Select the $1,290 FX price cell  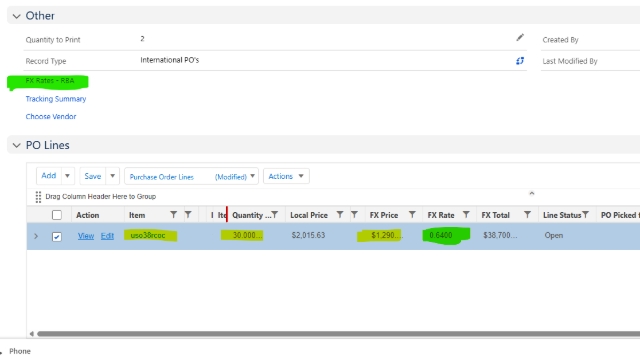coord(386,235)
